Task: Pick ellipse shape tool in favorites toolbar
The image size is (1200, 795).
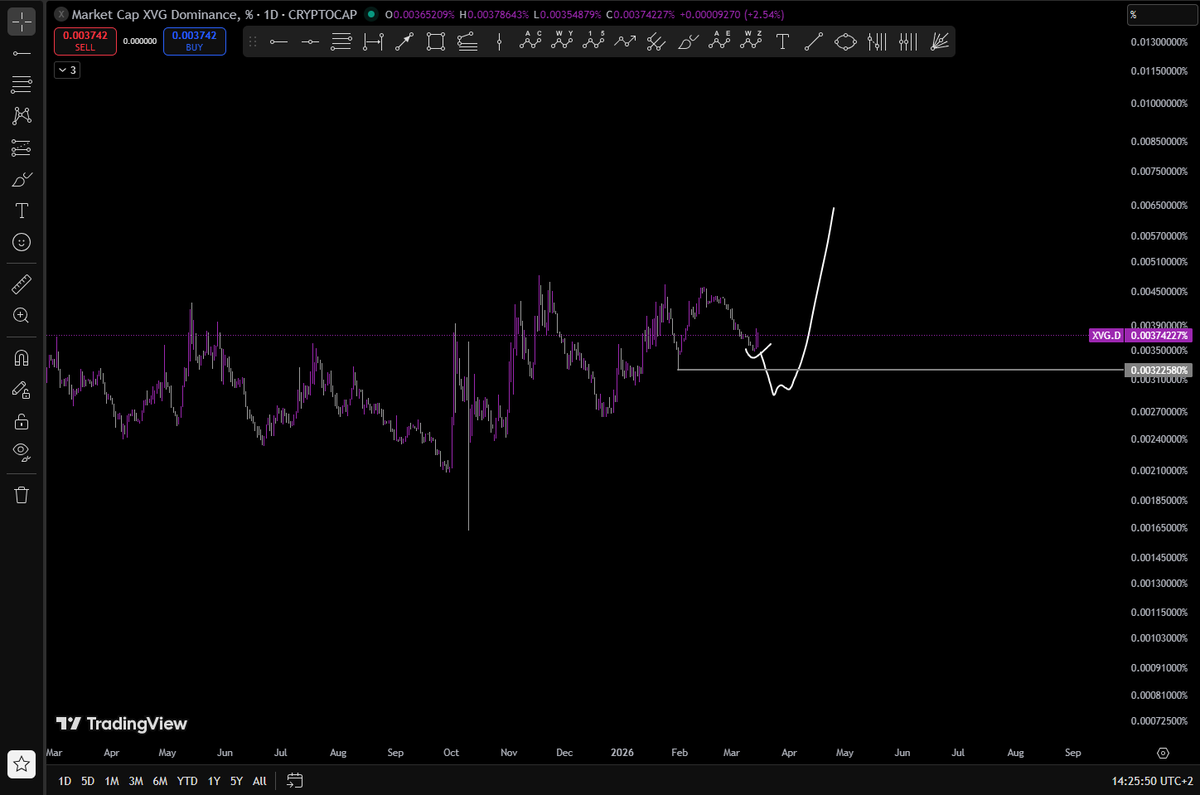Action: coord(846,42)
